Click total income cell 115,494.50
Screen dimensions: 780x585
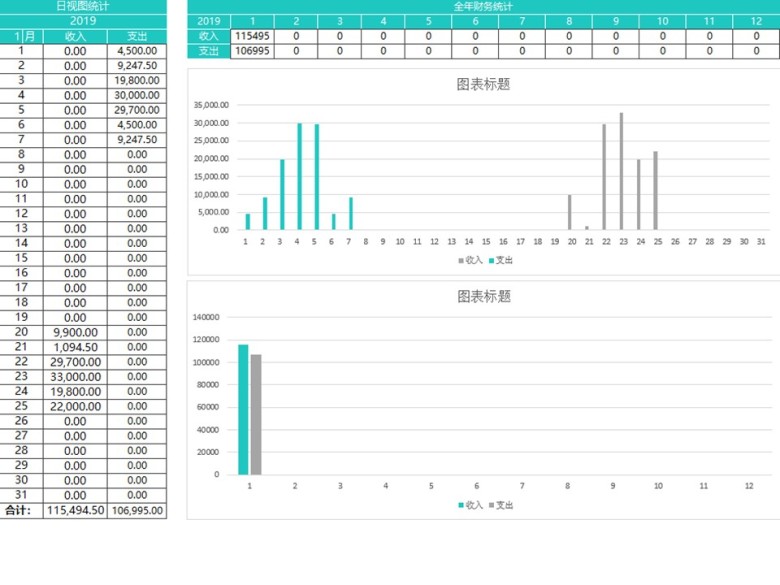pos(75,510)
